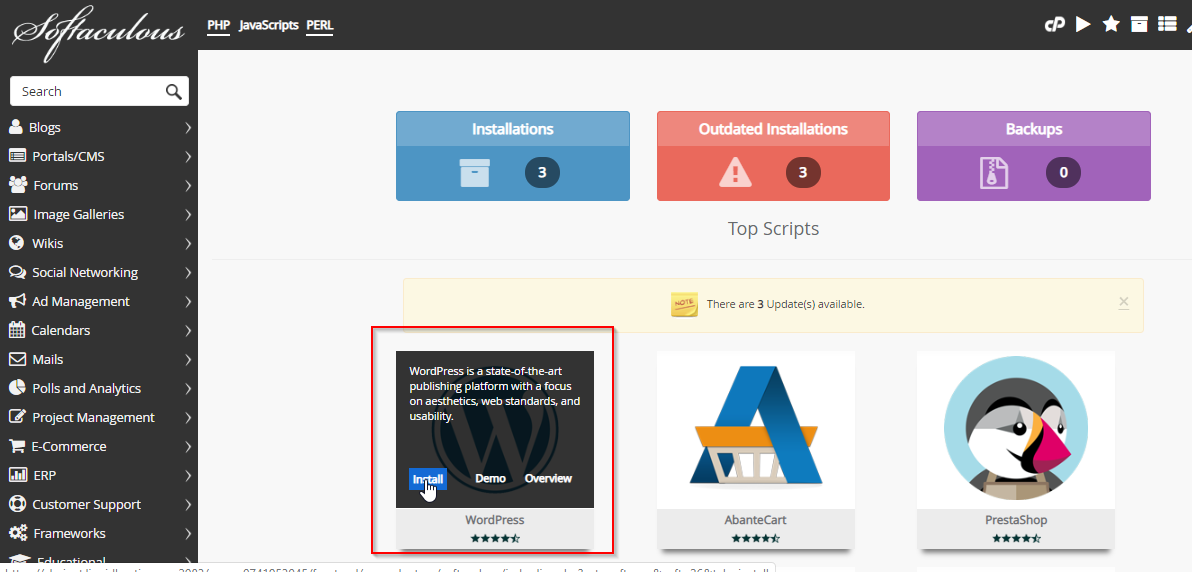Viewport: 1192px width, 572px height.
Task: Expand the Portals/CMS category chevron
Action: (x=188, y=157)
